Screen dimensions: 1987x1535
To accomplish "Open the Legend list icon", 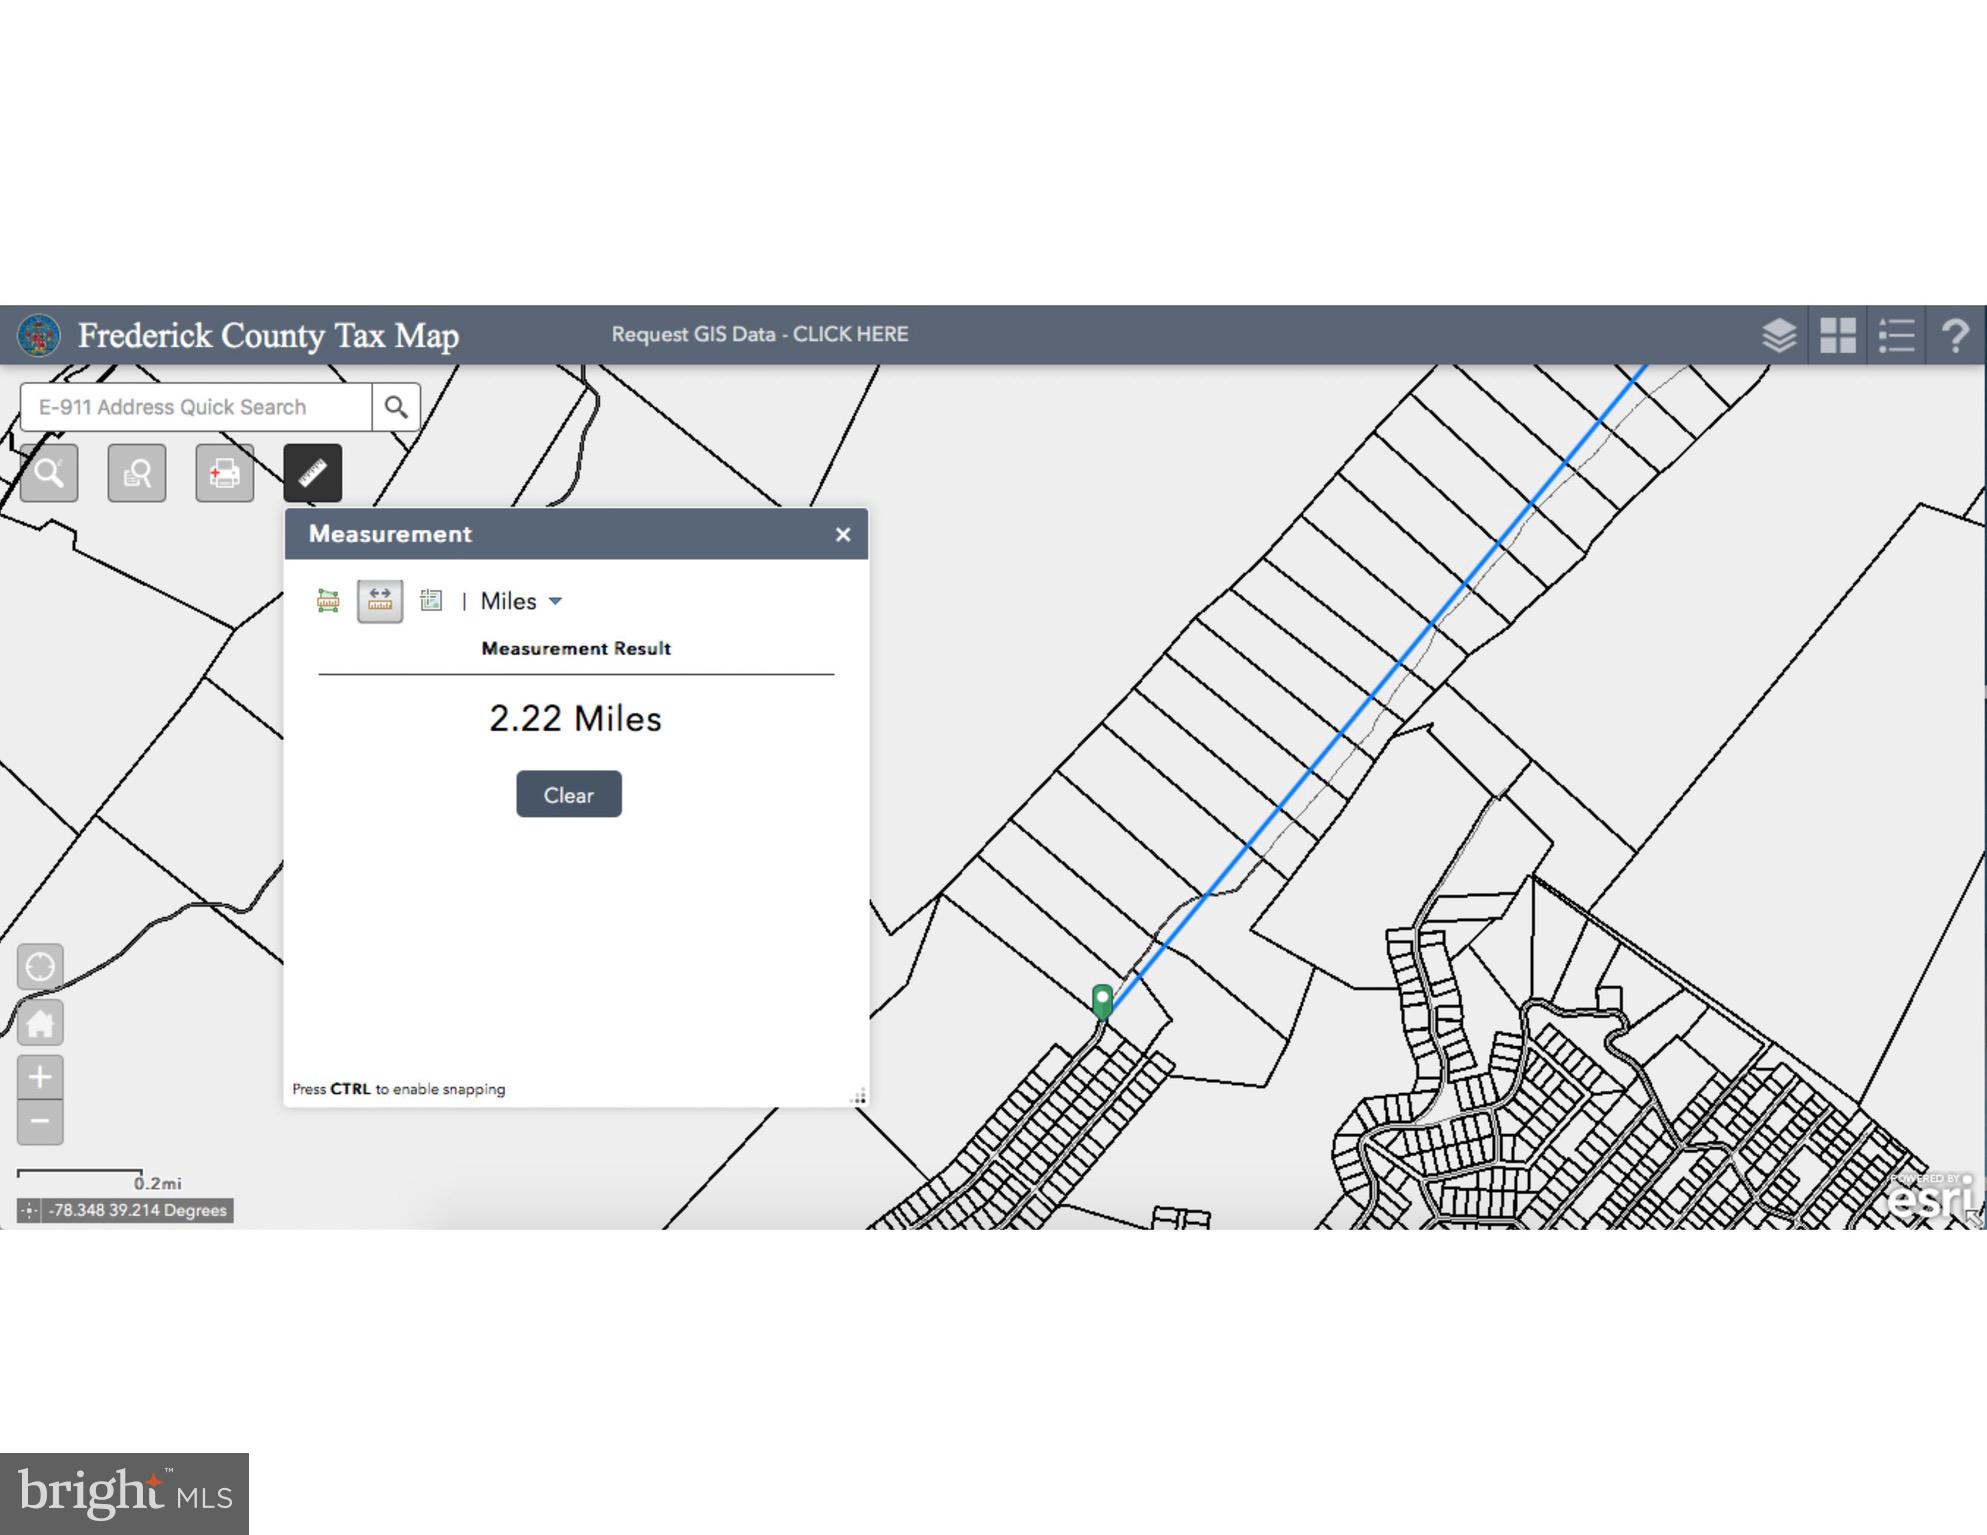I will [x=1896, y=336].
